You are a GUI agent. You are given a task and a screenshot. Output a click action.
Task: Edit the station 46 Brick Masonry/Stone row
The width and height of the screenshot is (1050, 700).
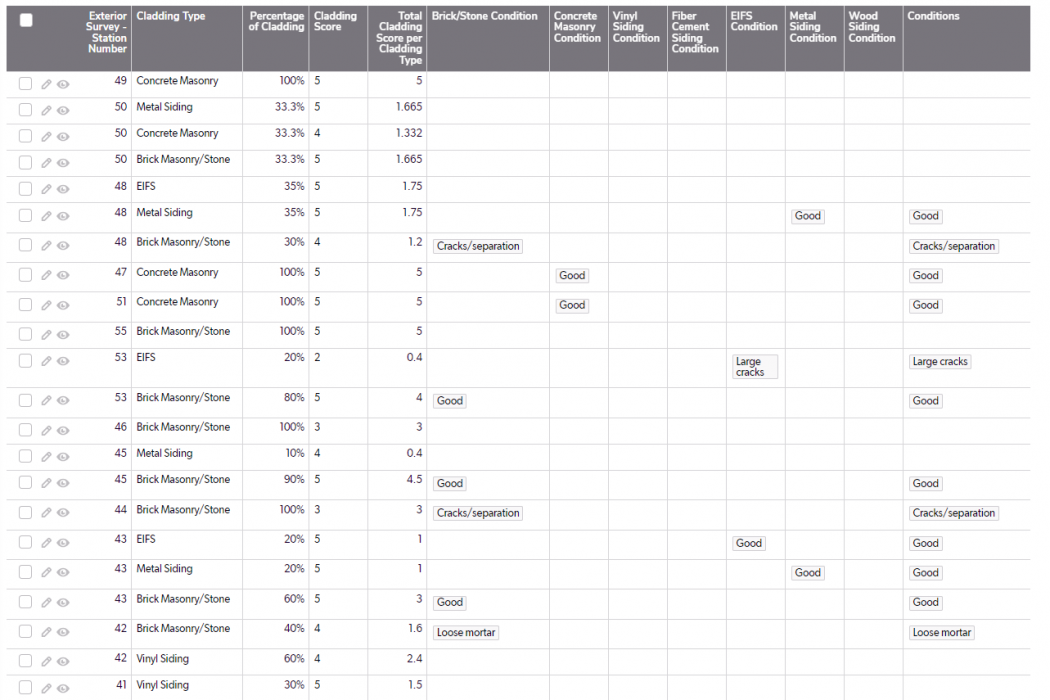(x=46, y=430)
